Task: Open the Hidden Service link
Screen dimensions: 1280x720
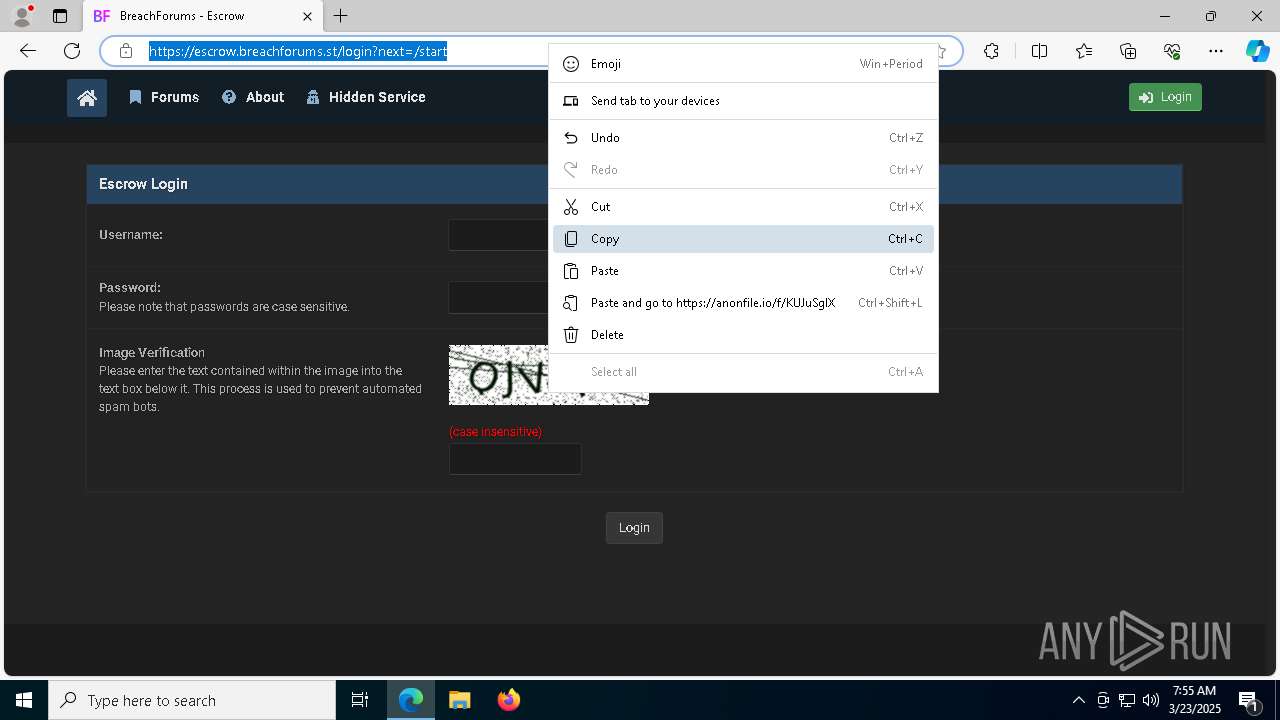Action: [366, 97]
